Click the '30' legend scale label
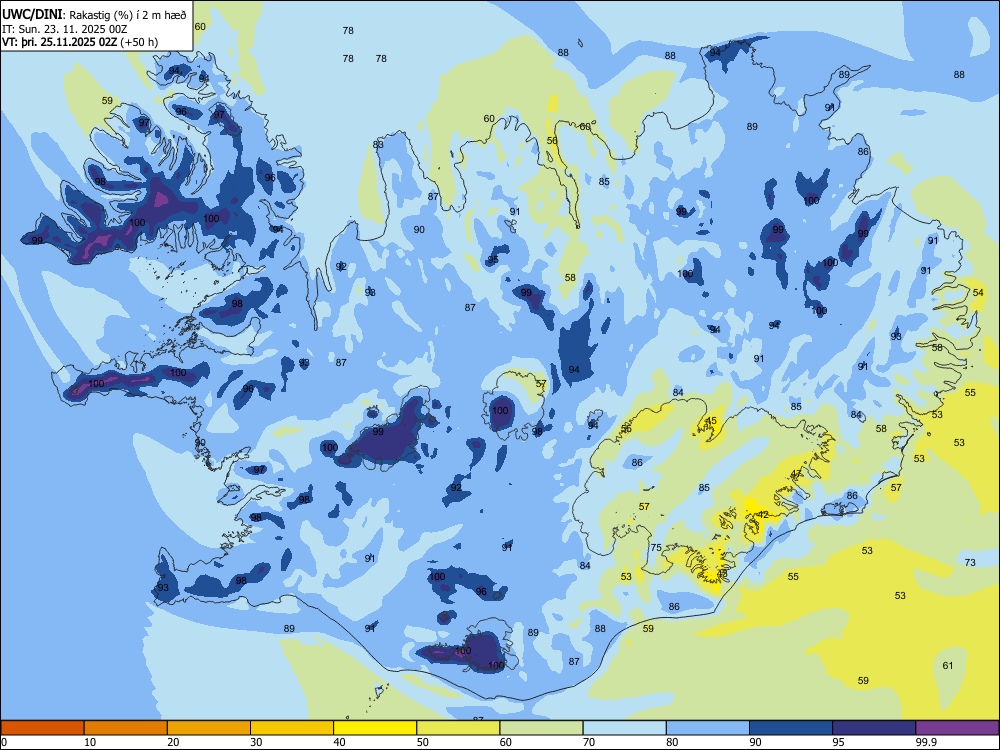 pos(256,742)
